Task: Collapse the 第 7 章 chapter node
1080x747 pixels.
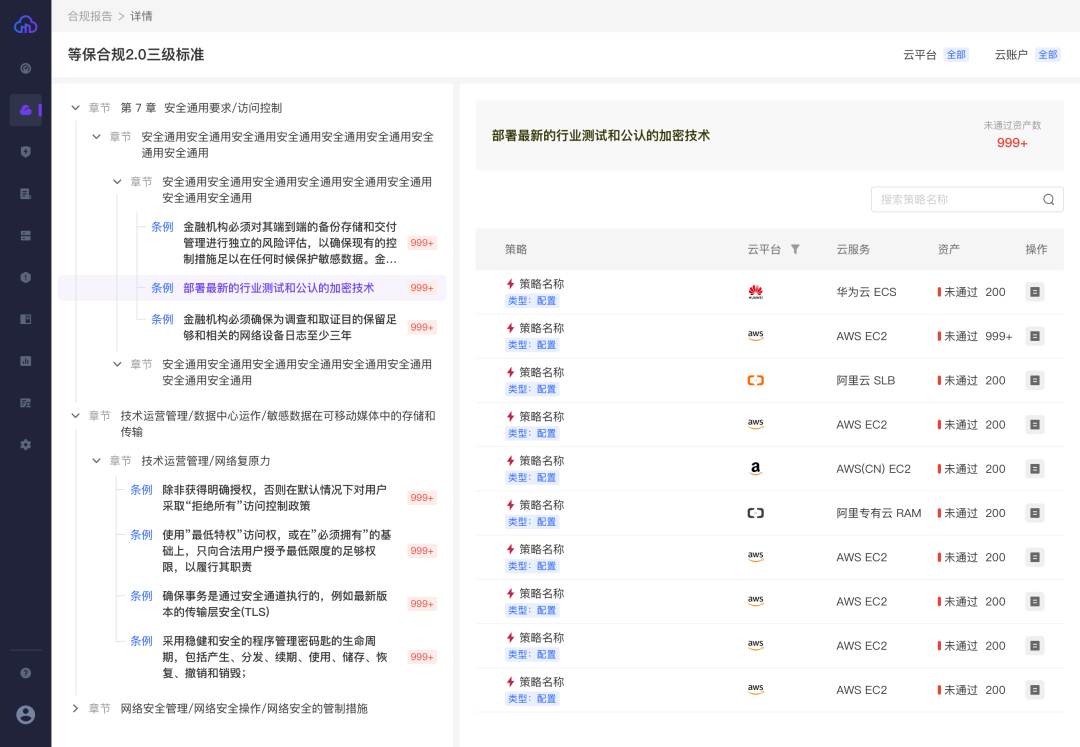Action: [76, 108]
